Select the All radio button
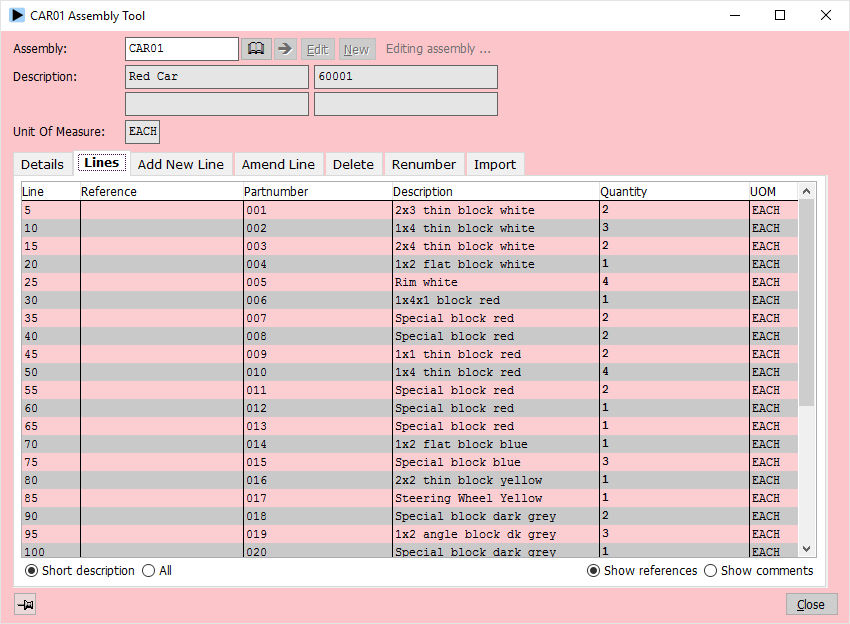 [148, 570]
